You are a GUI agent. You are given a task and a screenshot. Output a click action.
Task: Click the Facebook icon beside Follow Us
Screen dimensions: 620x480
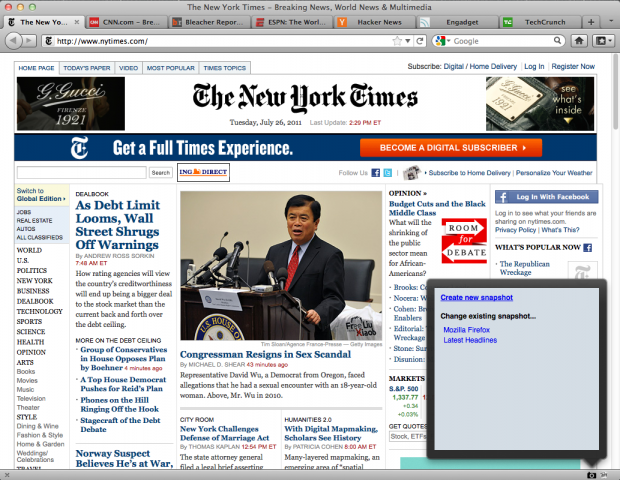376,173
